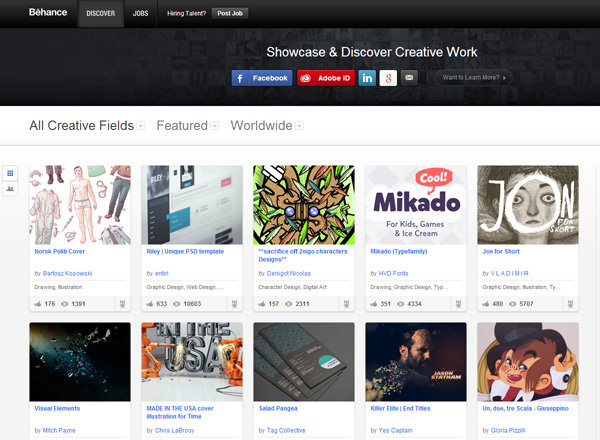Click the Visual Elements dark thumbnail

coord(80,362)
